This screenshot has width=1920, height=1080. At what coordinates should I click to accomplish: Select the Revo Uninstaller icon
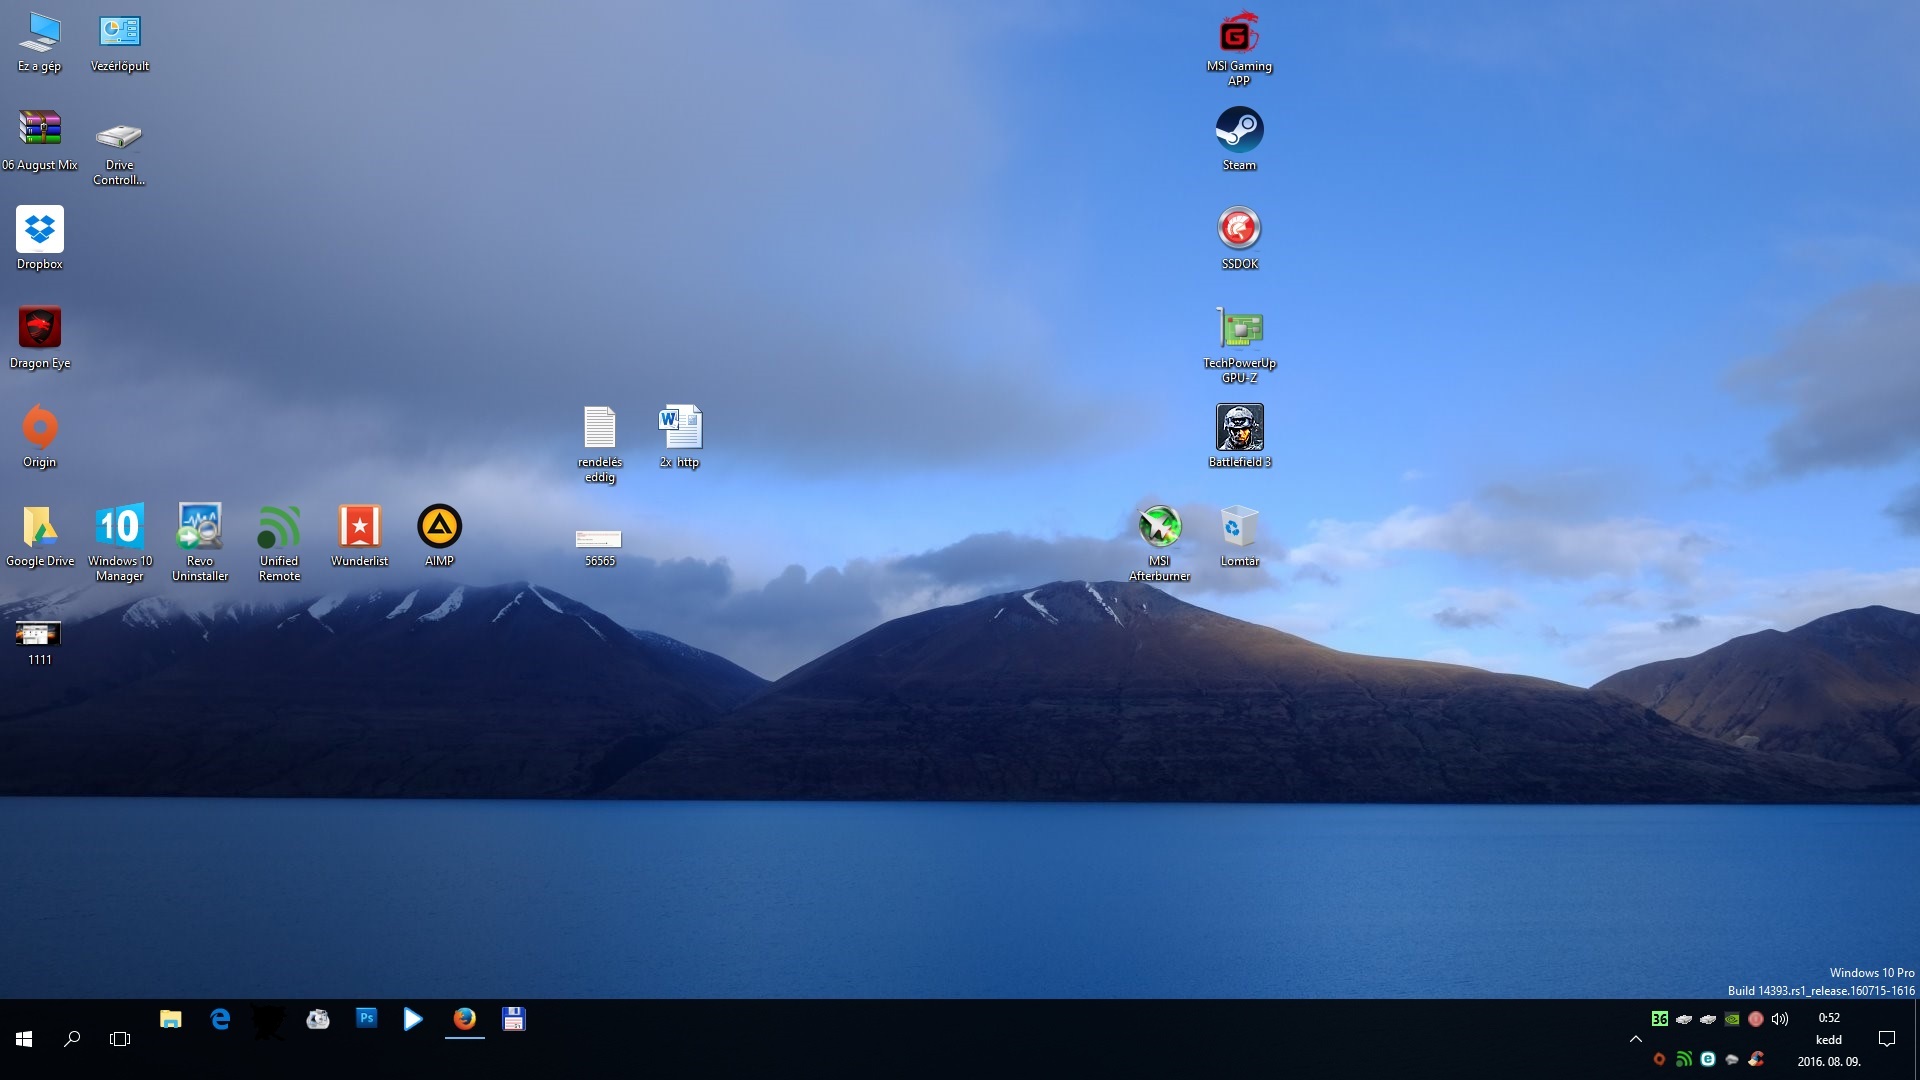[200, 544]
